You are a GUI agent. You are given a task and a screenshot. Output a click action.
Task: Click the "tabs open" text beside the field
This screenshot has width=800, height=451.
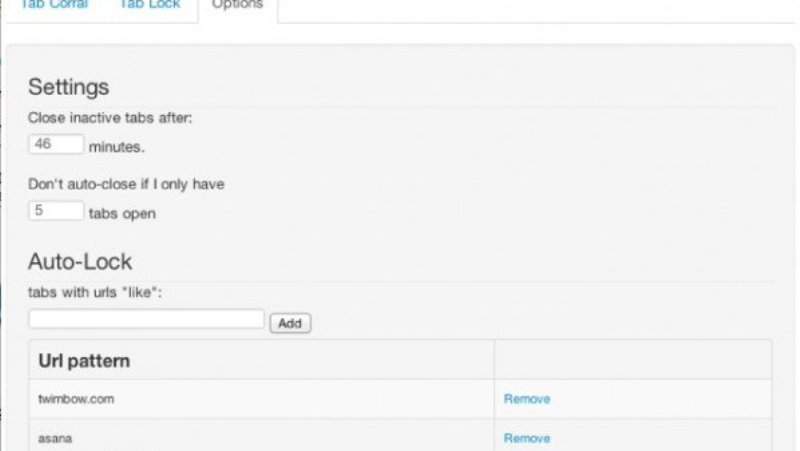click(122, 213)
